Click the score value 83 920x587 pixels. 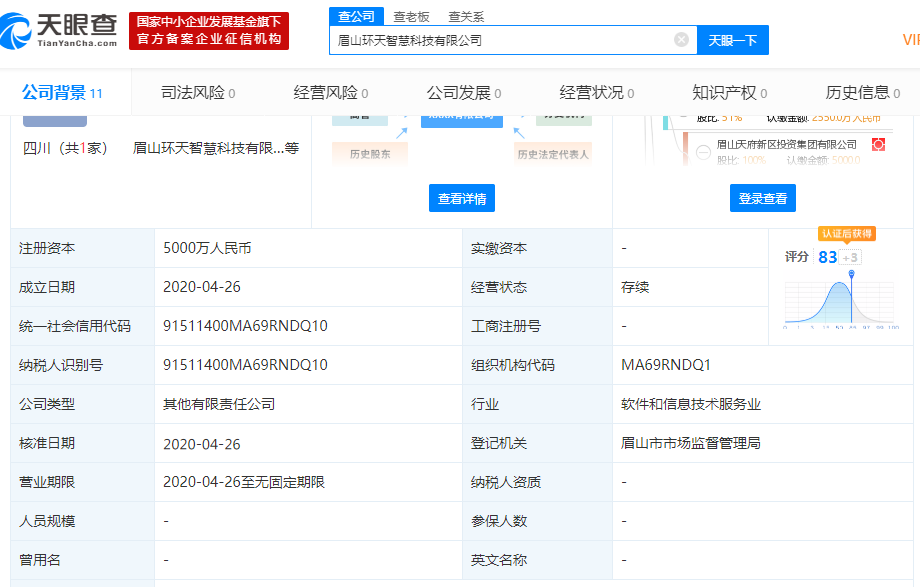point(827,257)
